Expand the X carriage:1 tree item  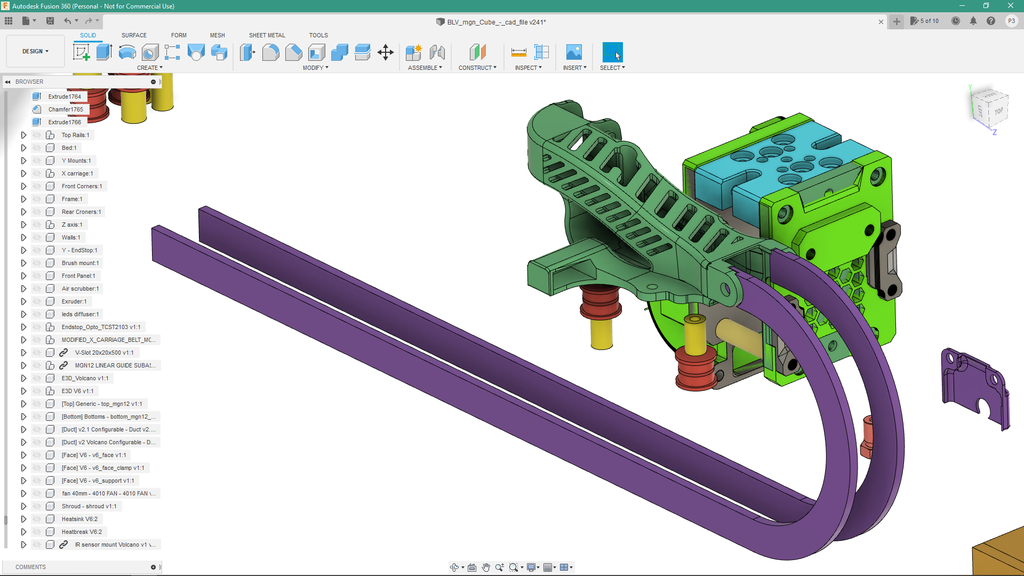23,174
